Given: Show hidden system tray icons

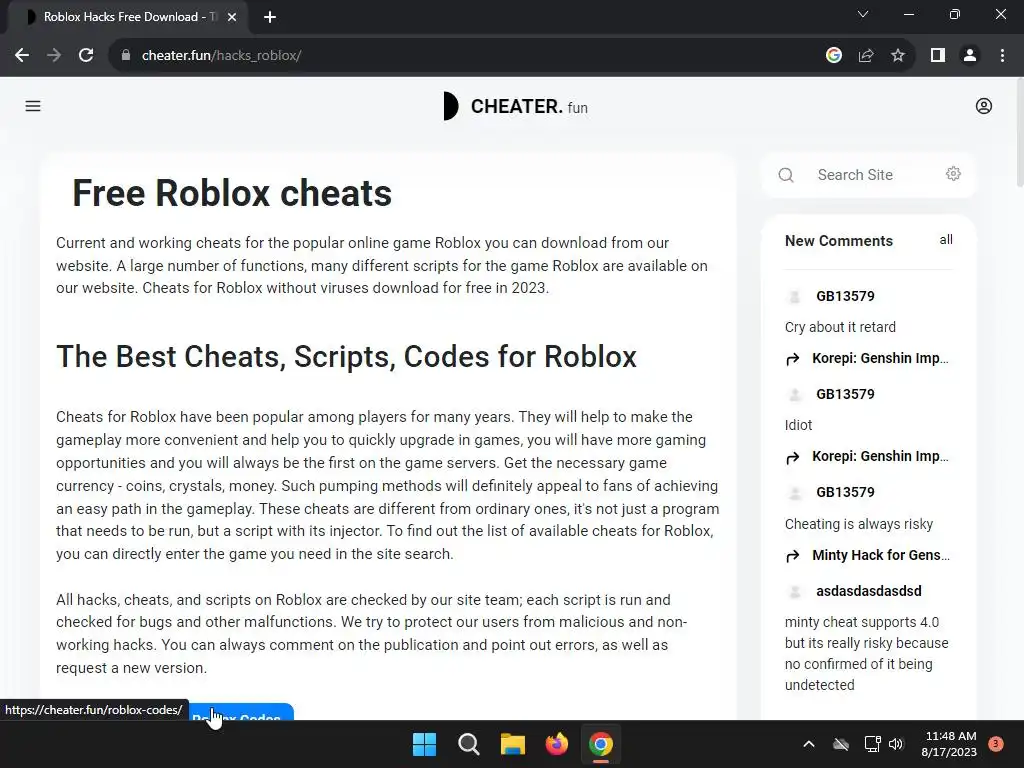Looking at the screenshot, I should pyautogui.click(x=808, y=744).
